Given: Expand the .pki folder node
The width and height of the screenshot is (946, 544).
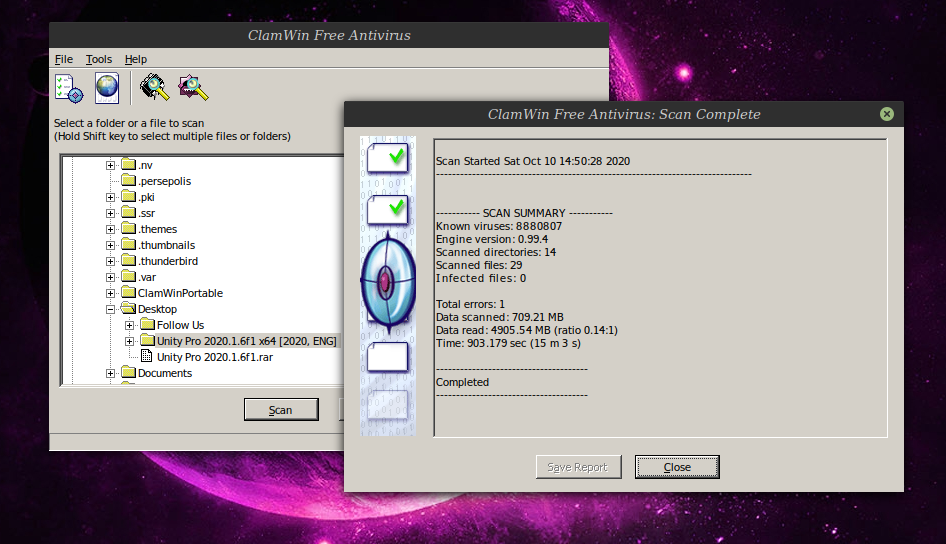Looking at the screenshot, I should coord(110,197).
